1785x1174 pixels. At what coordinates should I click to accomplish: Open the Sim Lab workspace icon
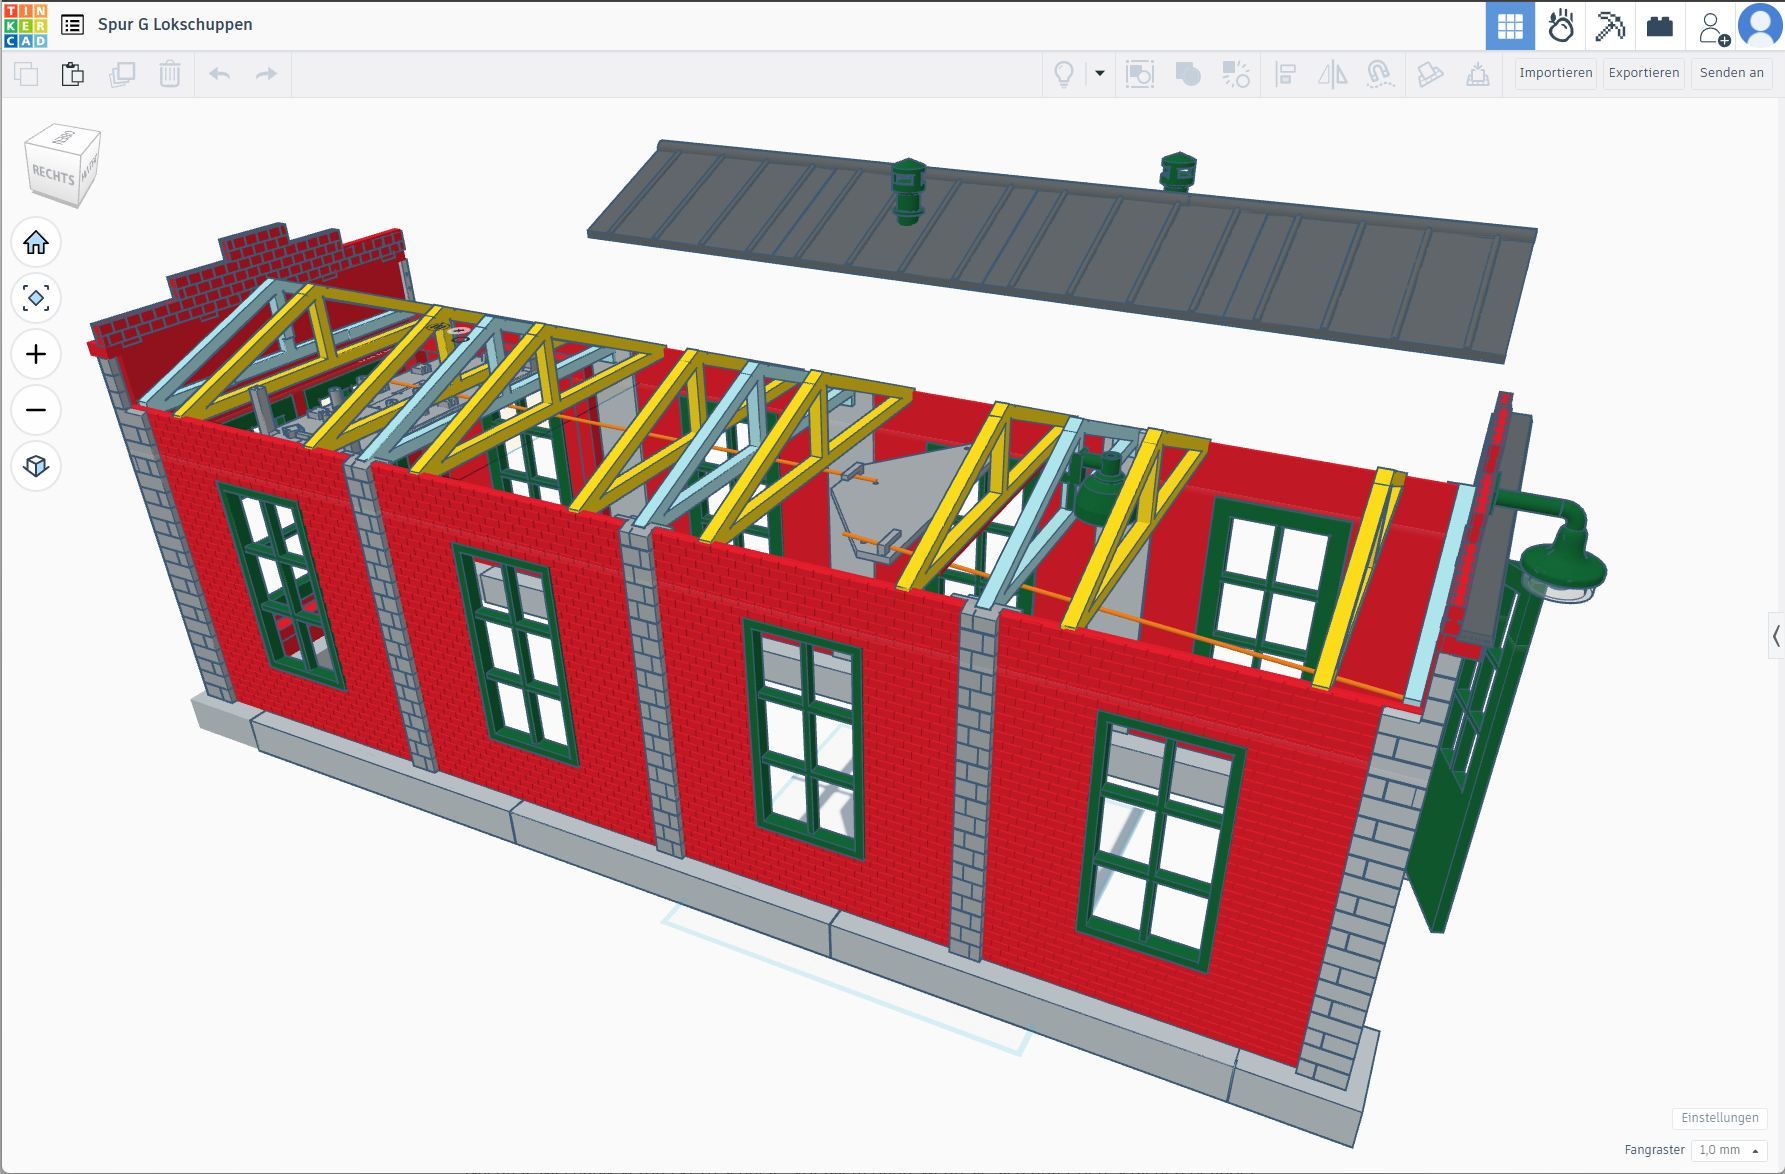(x=1560, y=26)
